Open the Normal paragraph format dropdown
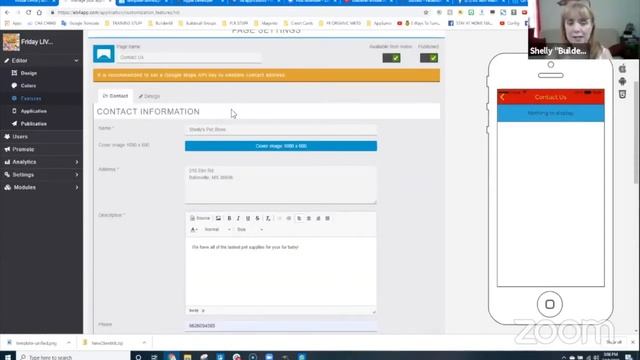Image resolution: width=640 pixels, height=360 pixels. (x=217, y=229)
